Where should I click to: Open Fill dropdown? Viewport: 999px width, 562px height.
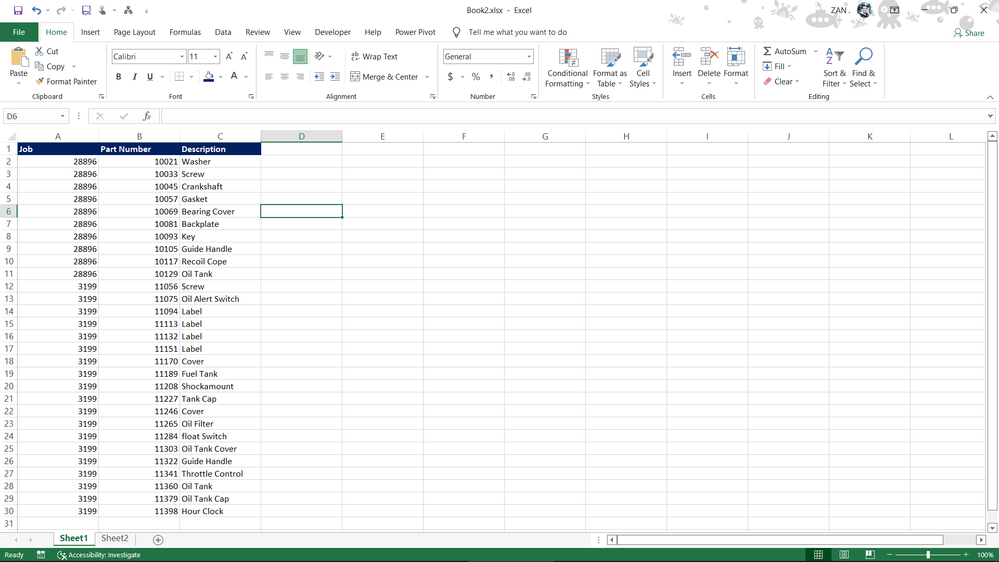(x=777, y=66)
